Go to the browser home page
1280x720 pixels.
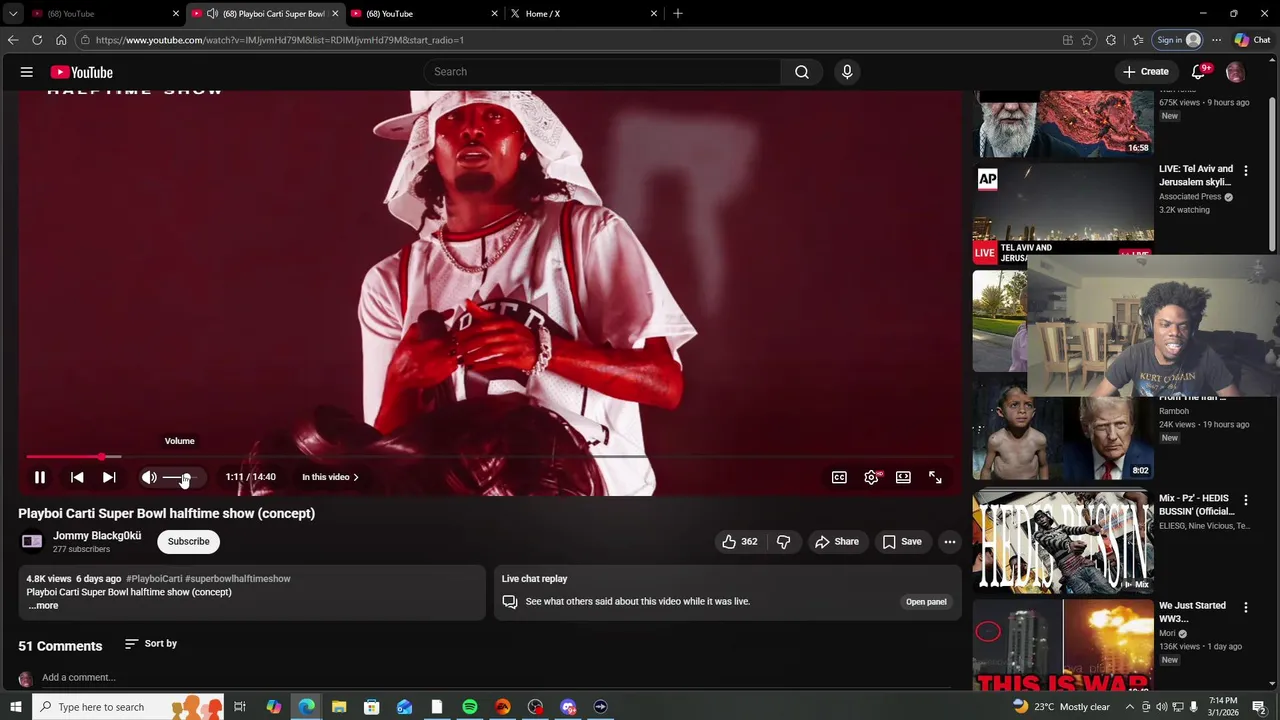[61, 40]
